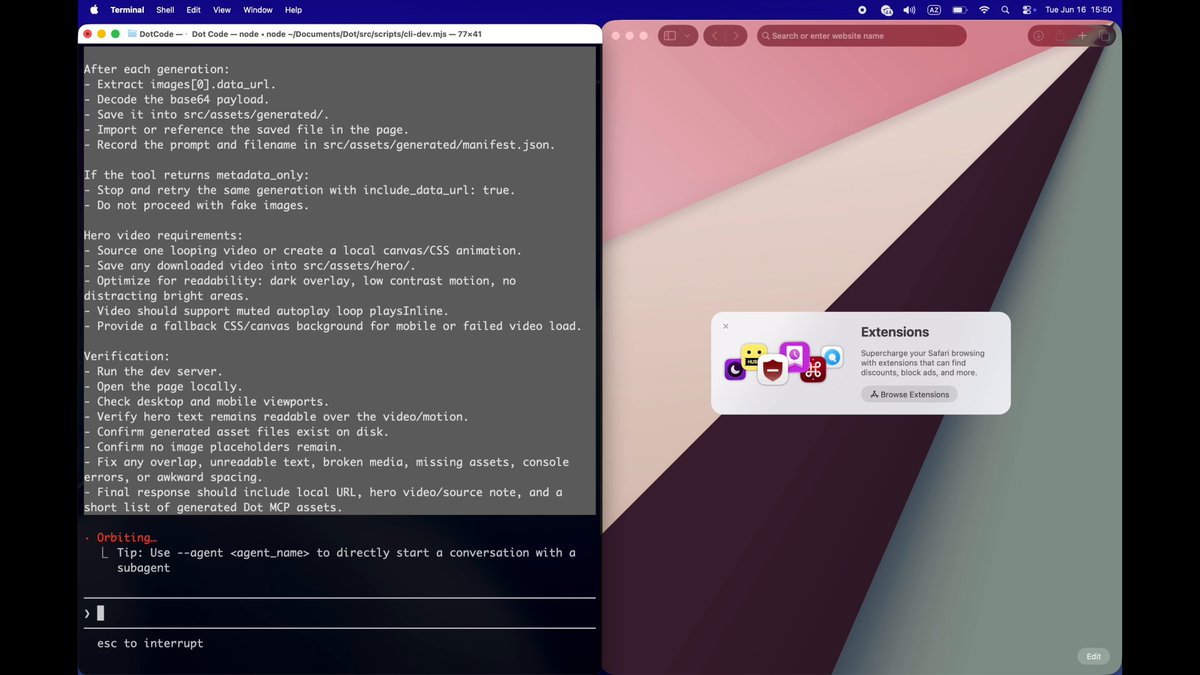The width and height of the screenshot is (1200, 675).
Task: Focus the Safari search or website name field
Action: tap(862, 36)
